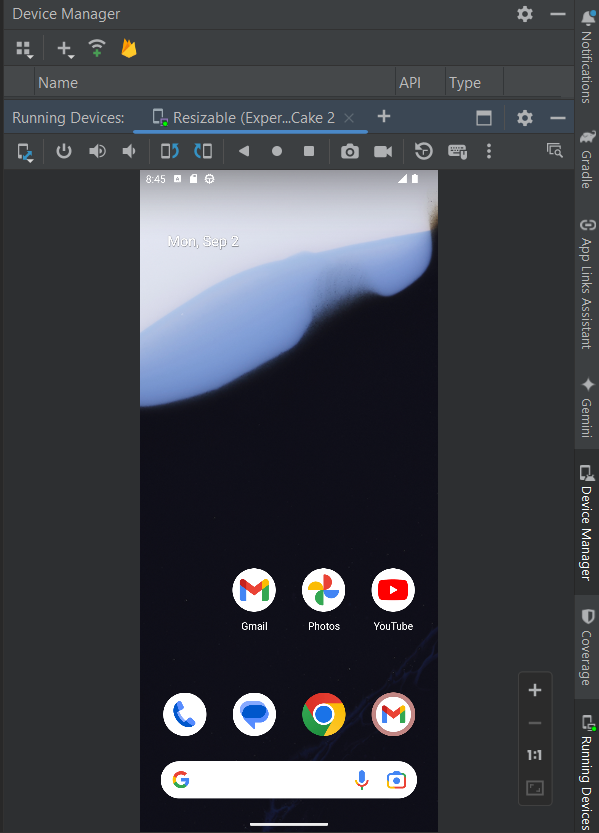
Task: Zoom in on the emulator view
Action: (535, 690)
